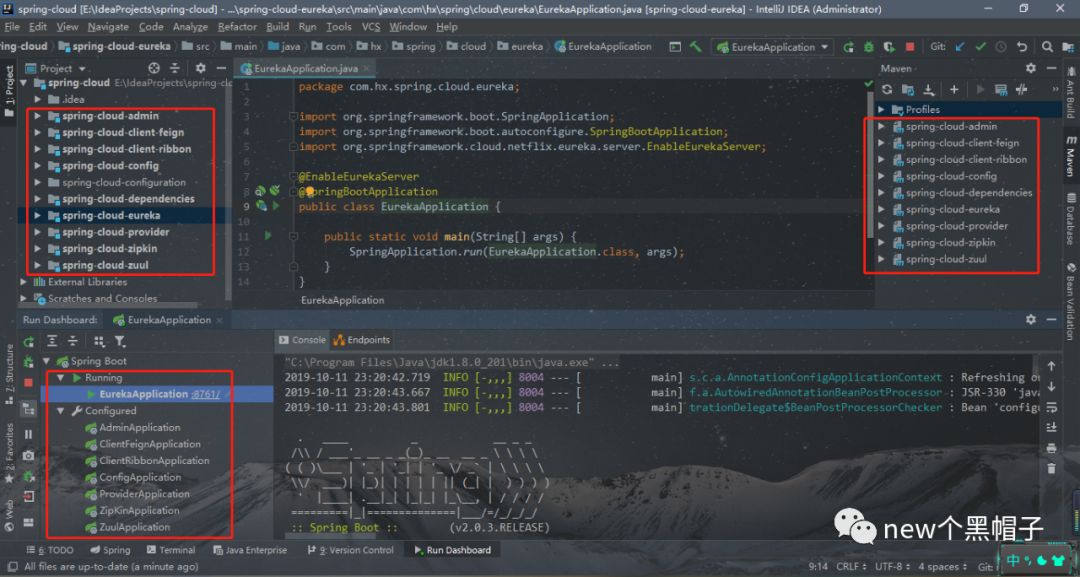Viewport: 1080px width, 577px height.
Task: Click the Run Dashboard filter funnel icon
Action: (x=120, y=342)
